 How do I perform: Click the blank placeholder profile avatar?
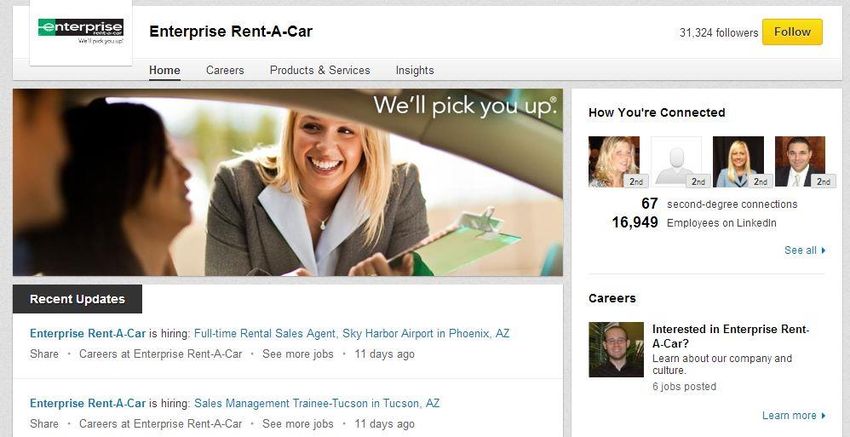click(x=676, y=162)
